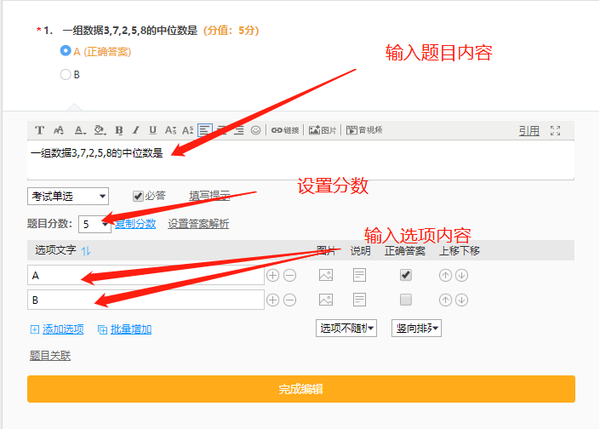
Task: Open the 题目分数 score dropdown
Action: pos(95,224)
